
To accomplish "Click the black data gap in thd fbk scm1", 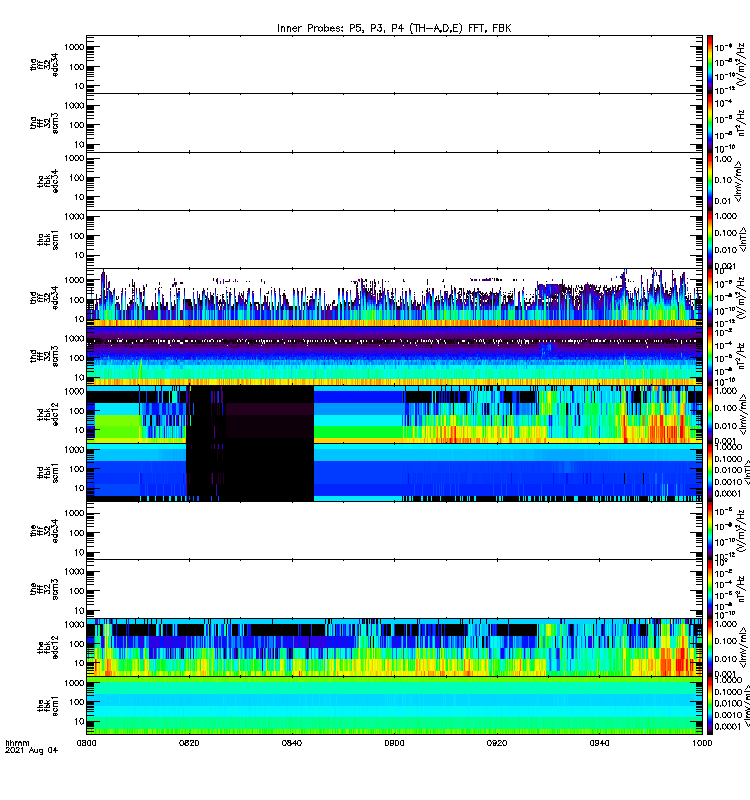I will pos(250,472).
